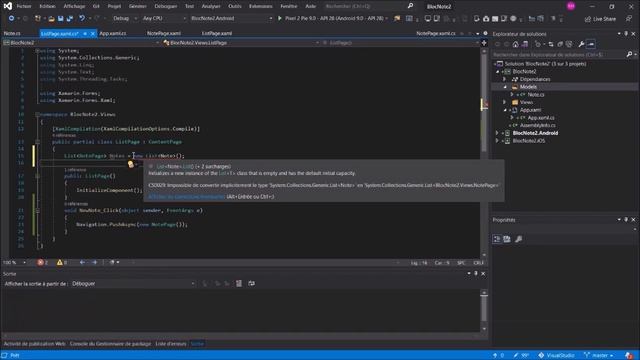Toggle auto-hide pin on Properties panel

tap(626, 220)
